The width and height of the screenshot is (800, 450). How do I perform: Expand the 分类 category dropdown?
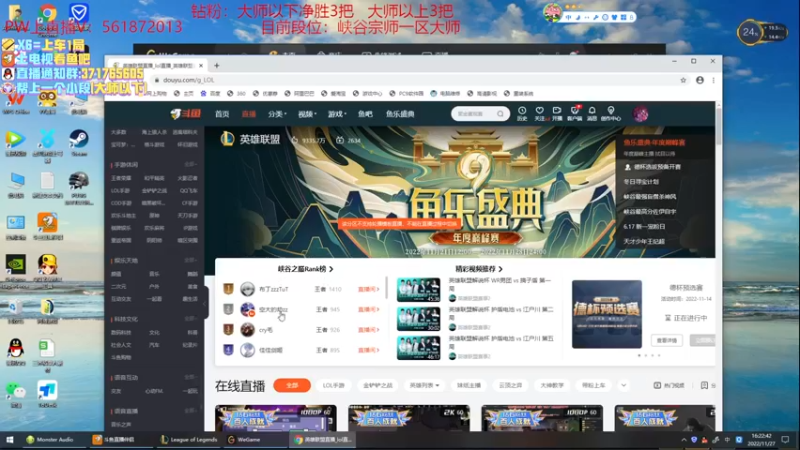click(x=277, y=114)
